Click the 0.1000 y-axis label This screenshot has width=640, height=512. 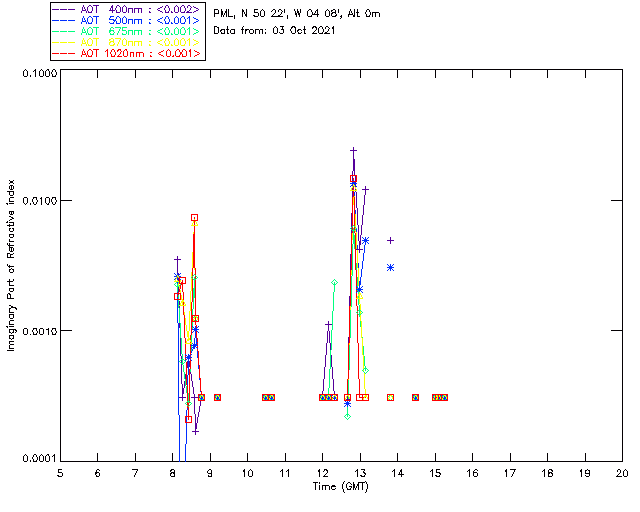coord(40,73)
